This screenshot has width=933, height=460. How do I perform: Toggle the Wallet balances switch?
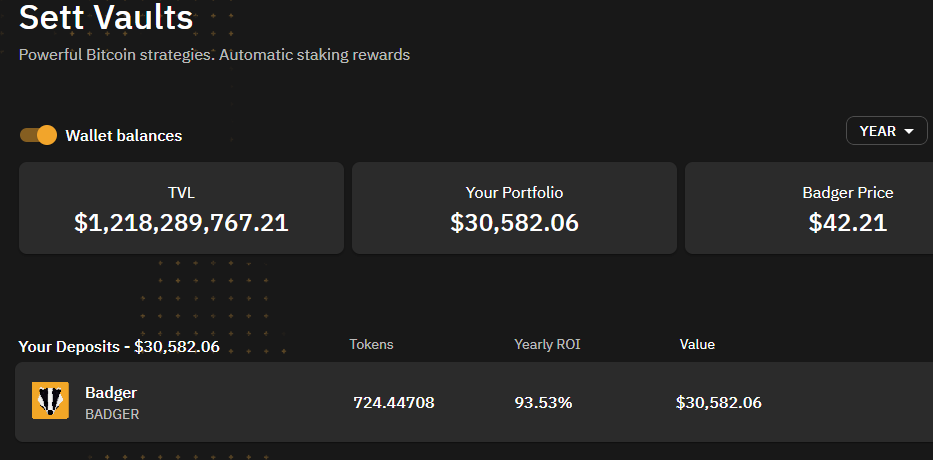[x=38, y=135]
